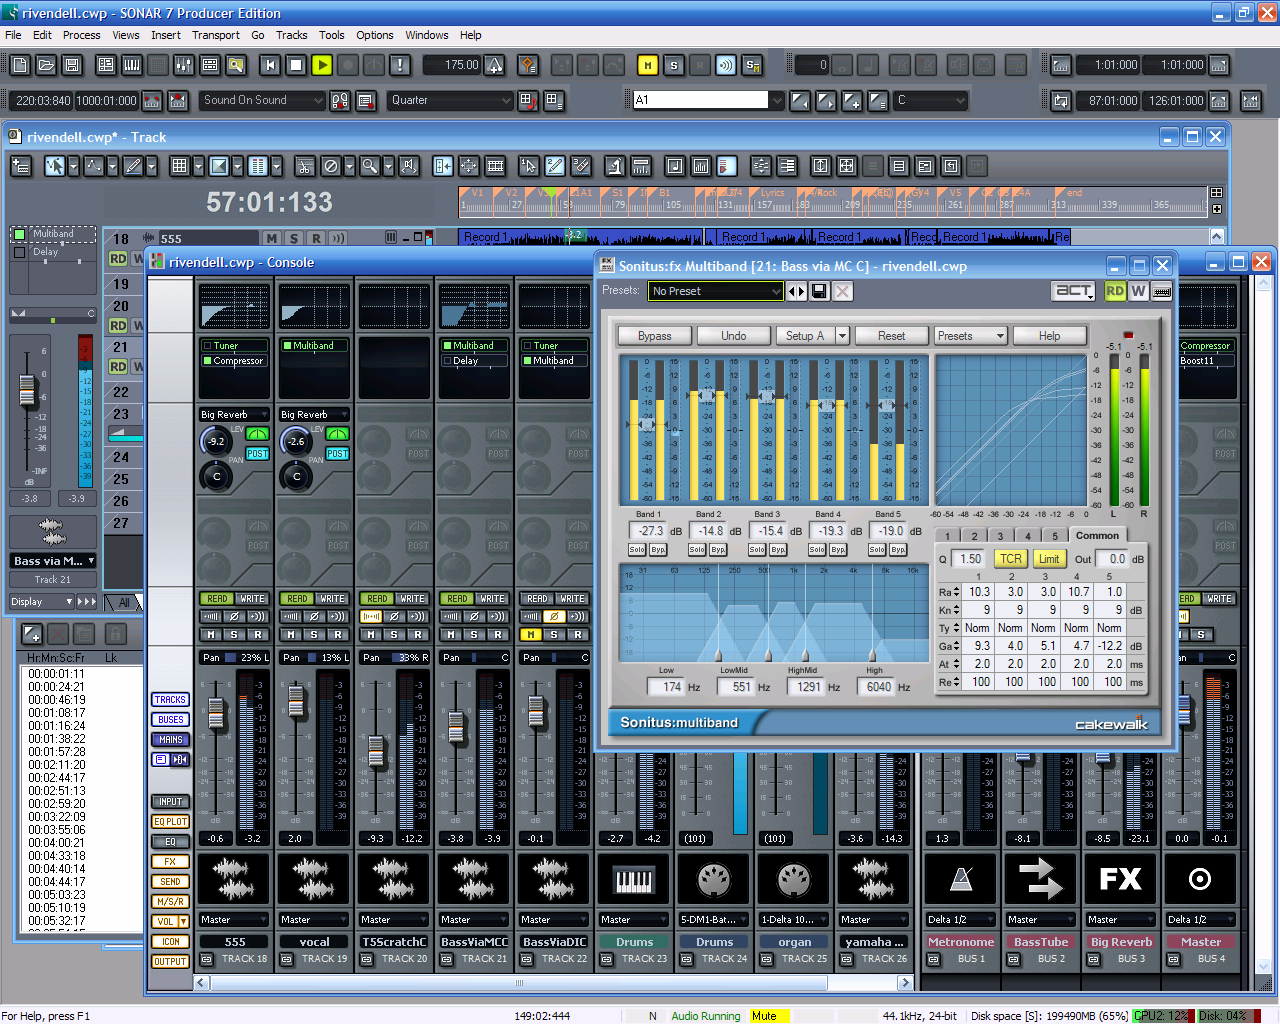Screen dimensions: 1280x1024
Task: Mute track 18 named 555
Action: click(272, 238)
